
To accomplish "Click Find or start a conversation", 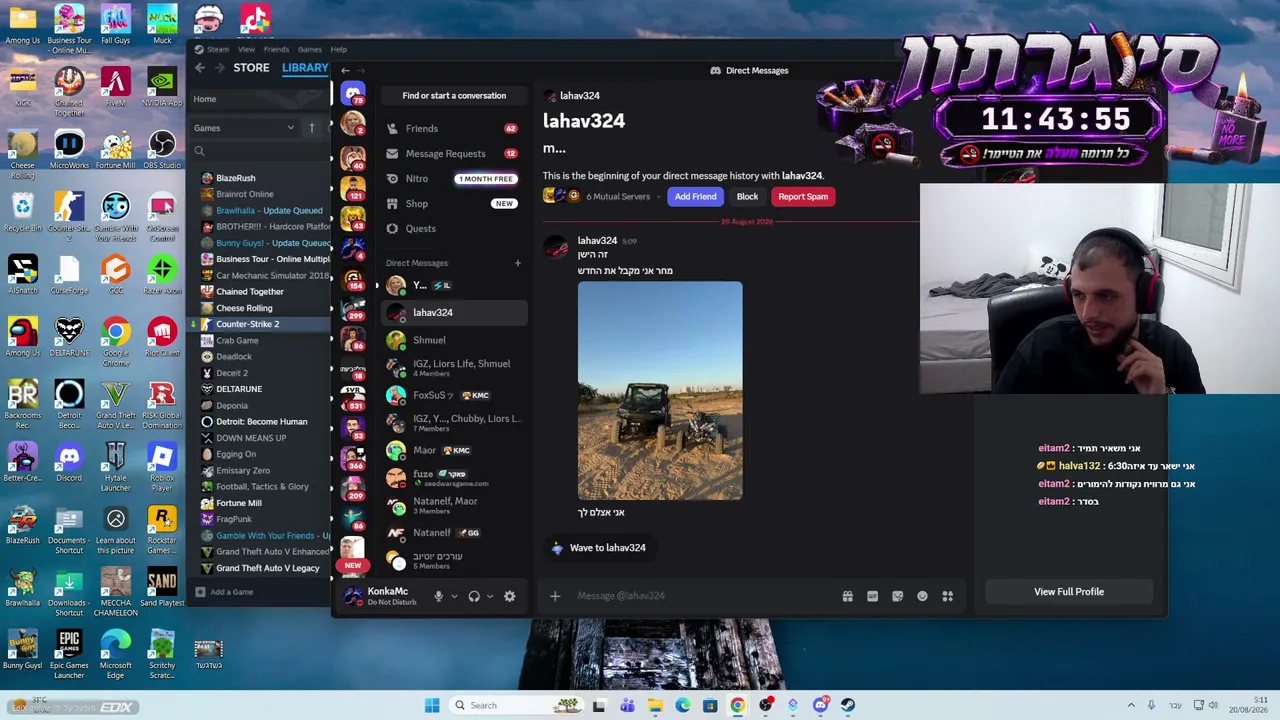I will coord(454,96).
